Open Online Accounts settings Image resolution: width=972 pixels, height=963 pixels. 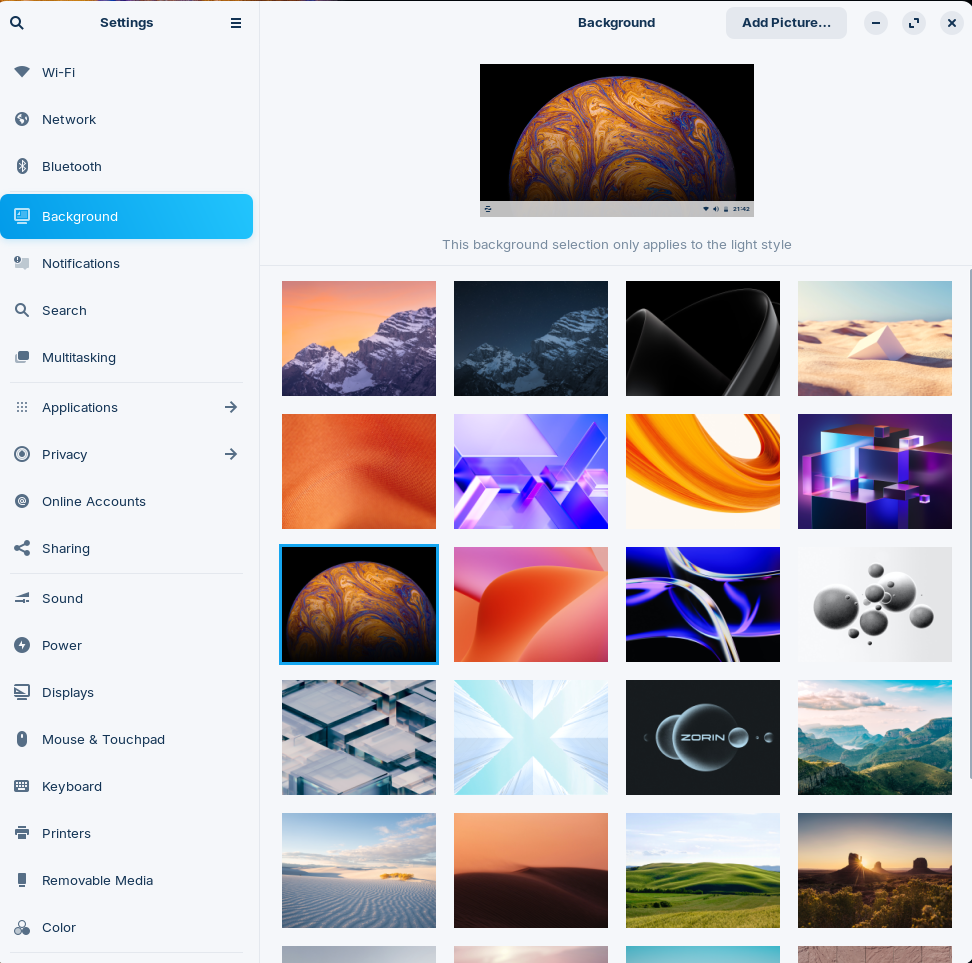[x=94, y=501]
